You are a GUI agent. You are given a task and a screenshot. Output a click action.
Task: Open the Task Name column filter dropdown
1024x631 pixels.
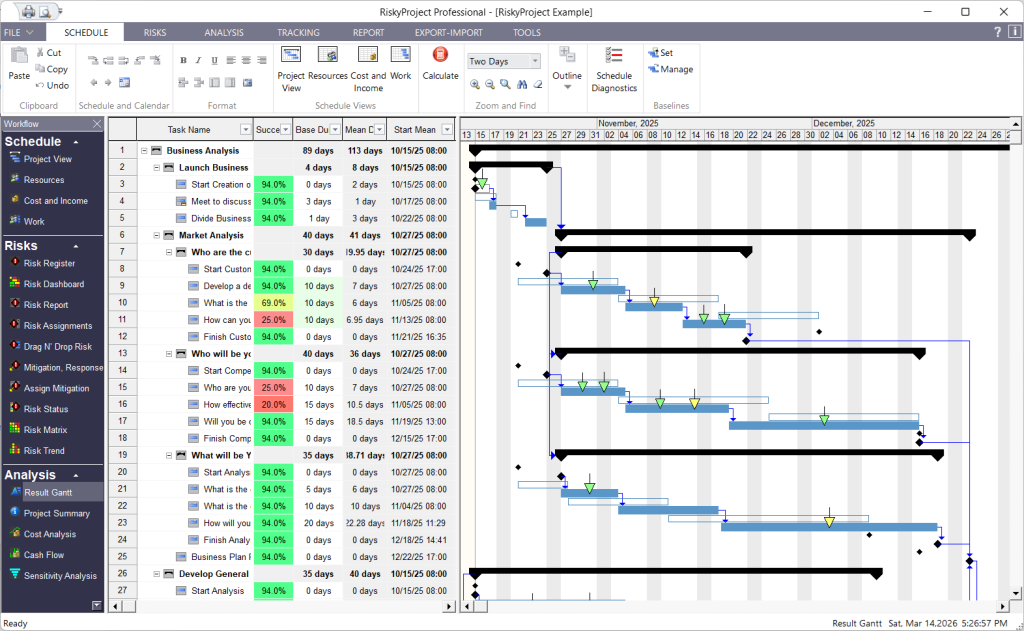(x=245, y=130)
